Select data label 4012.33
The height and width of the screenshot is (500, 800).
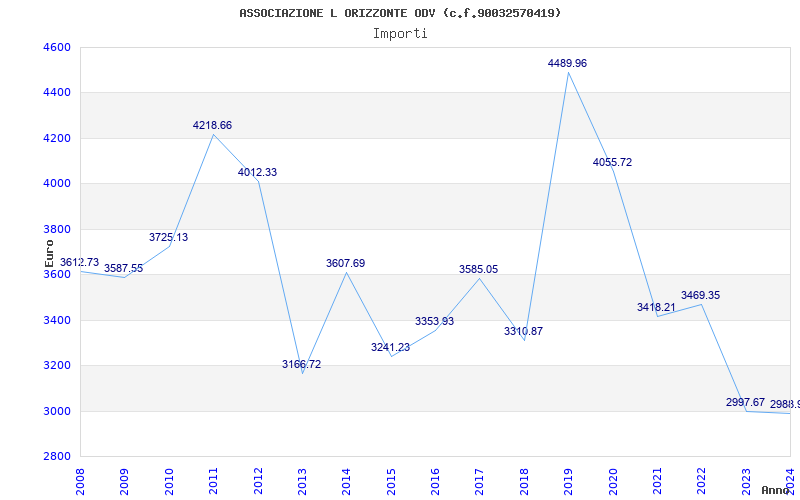(x=257, y=172)
